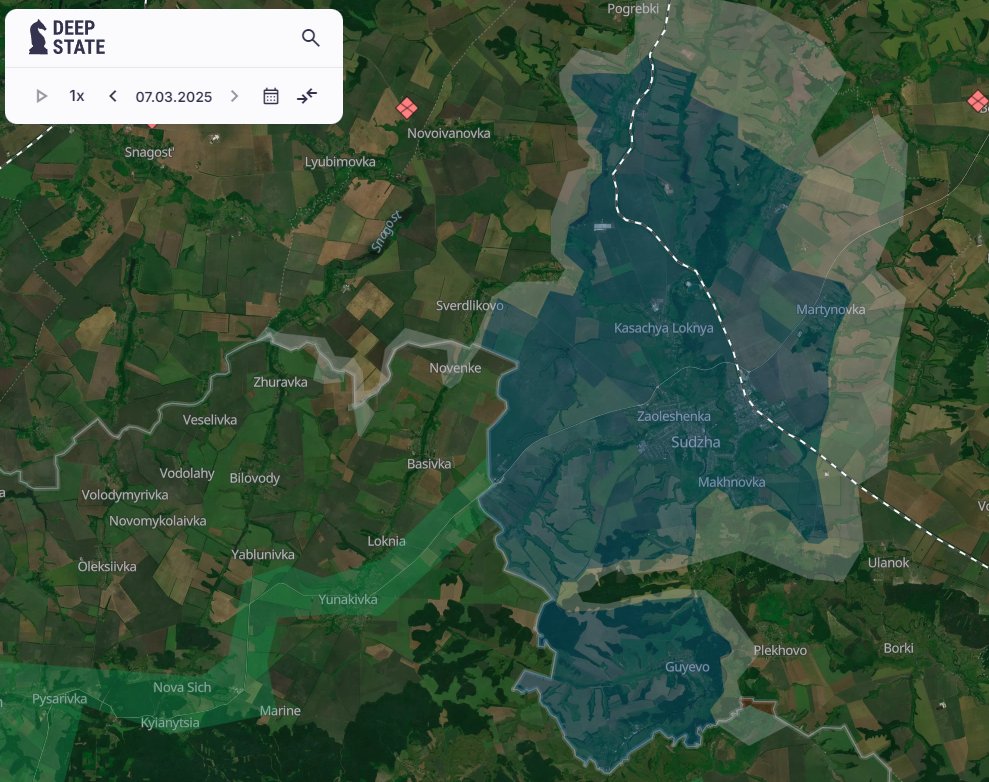Click the Loknia label

point(386,541)
